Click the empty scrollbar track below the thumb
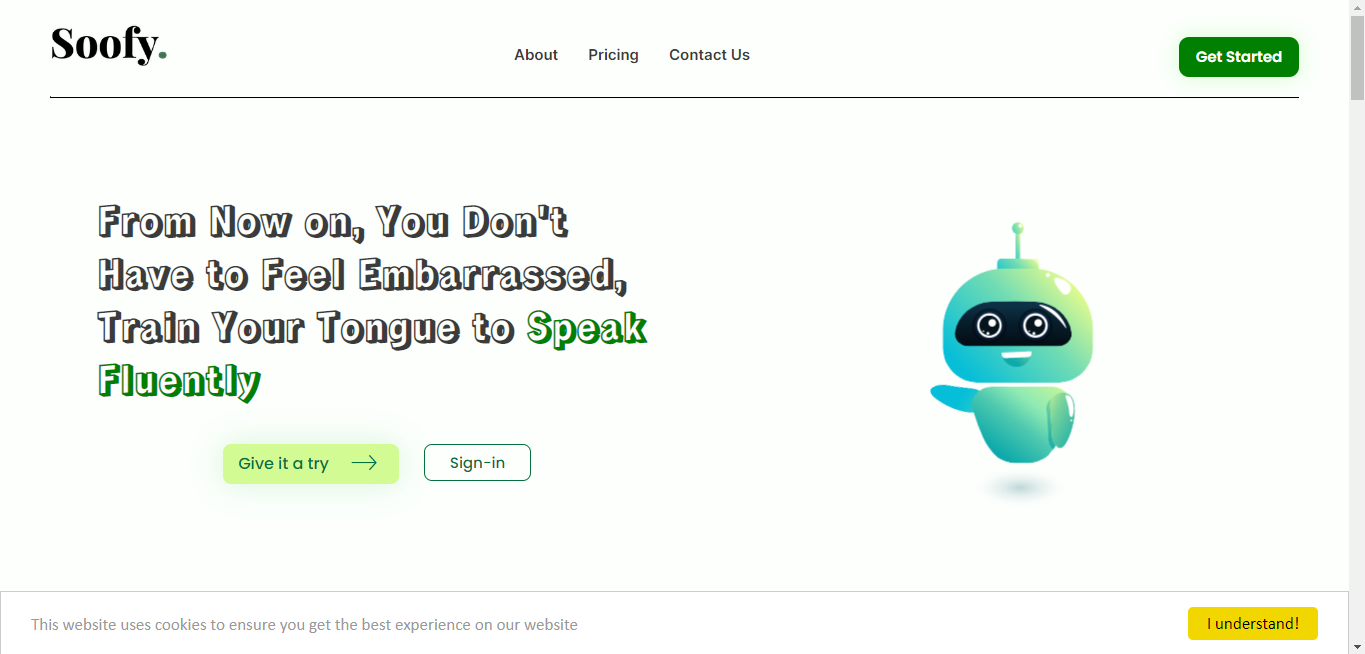Image resolution: width=1365 pixels, height=654 pixels. (x=1357, y=370)
